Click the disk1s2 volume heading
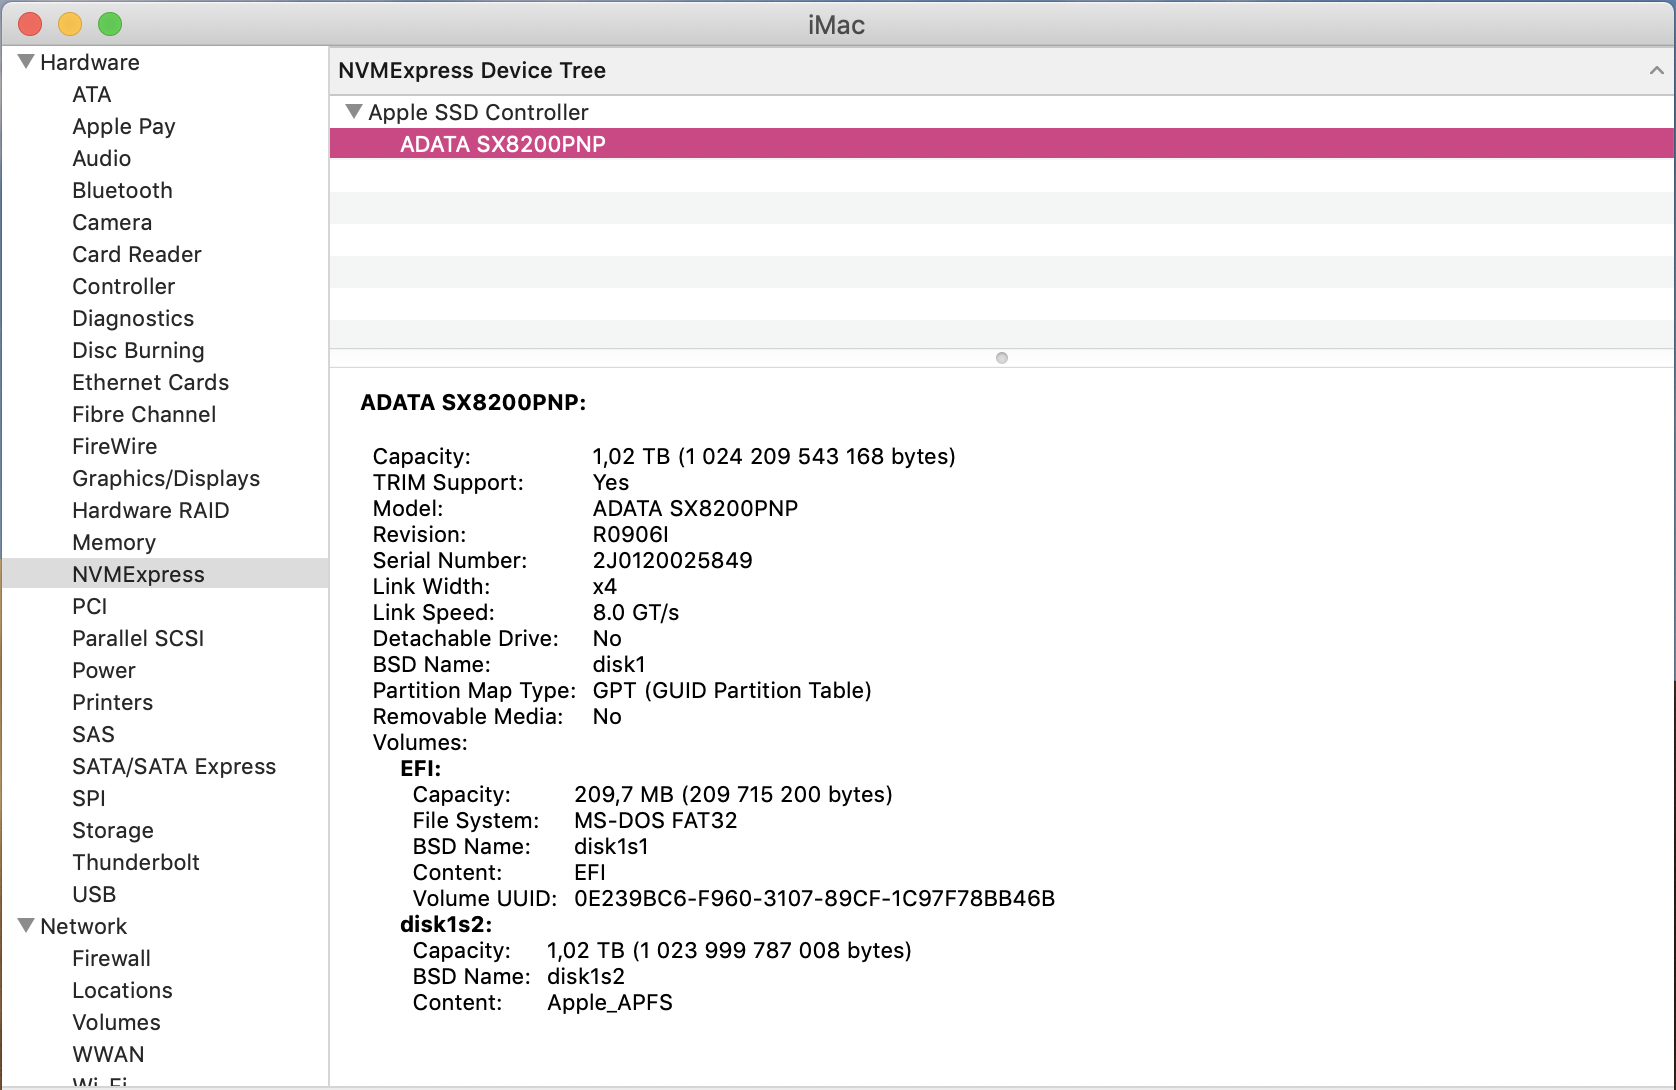 pos(446,924)
